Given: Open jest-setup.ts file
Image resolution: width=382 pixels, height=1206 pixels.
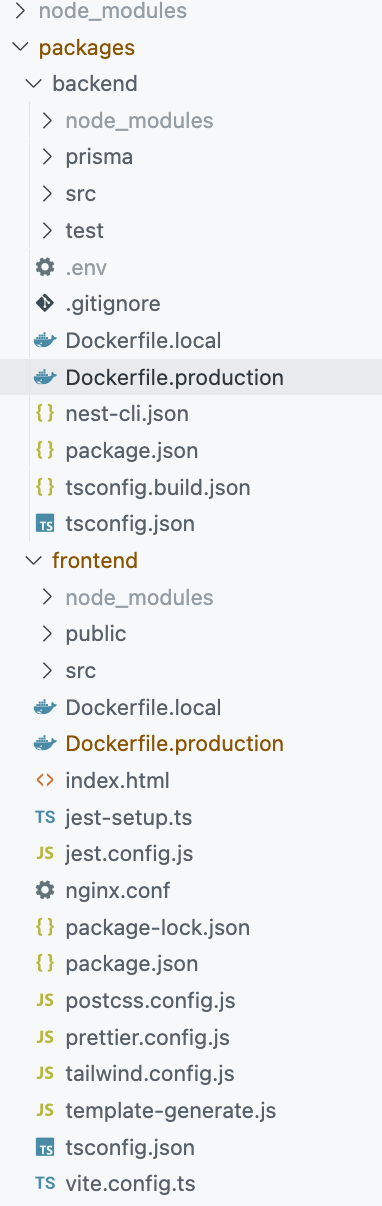Looking at the screenshot, I should (x=128, y=817).
